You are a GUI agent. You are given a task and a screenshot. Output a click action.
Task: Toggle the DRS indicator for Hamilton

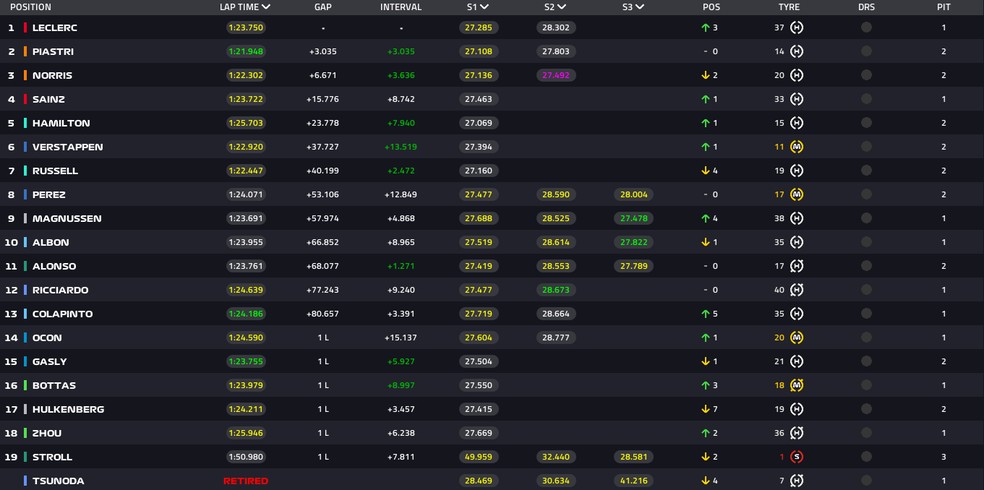(866, 123)
